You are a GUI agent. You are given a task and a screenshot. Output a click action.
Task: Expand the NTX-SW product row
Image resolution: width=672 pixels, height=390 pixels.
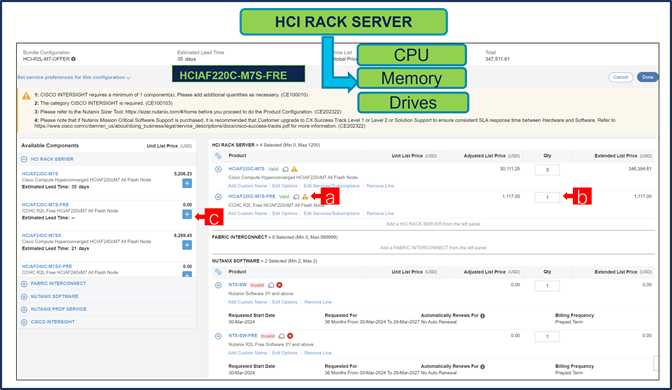(218, 285)
